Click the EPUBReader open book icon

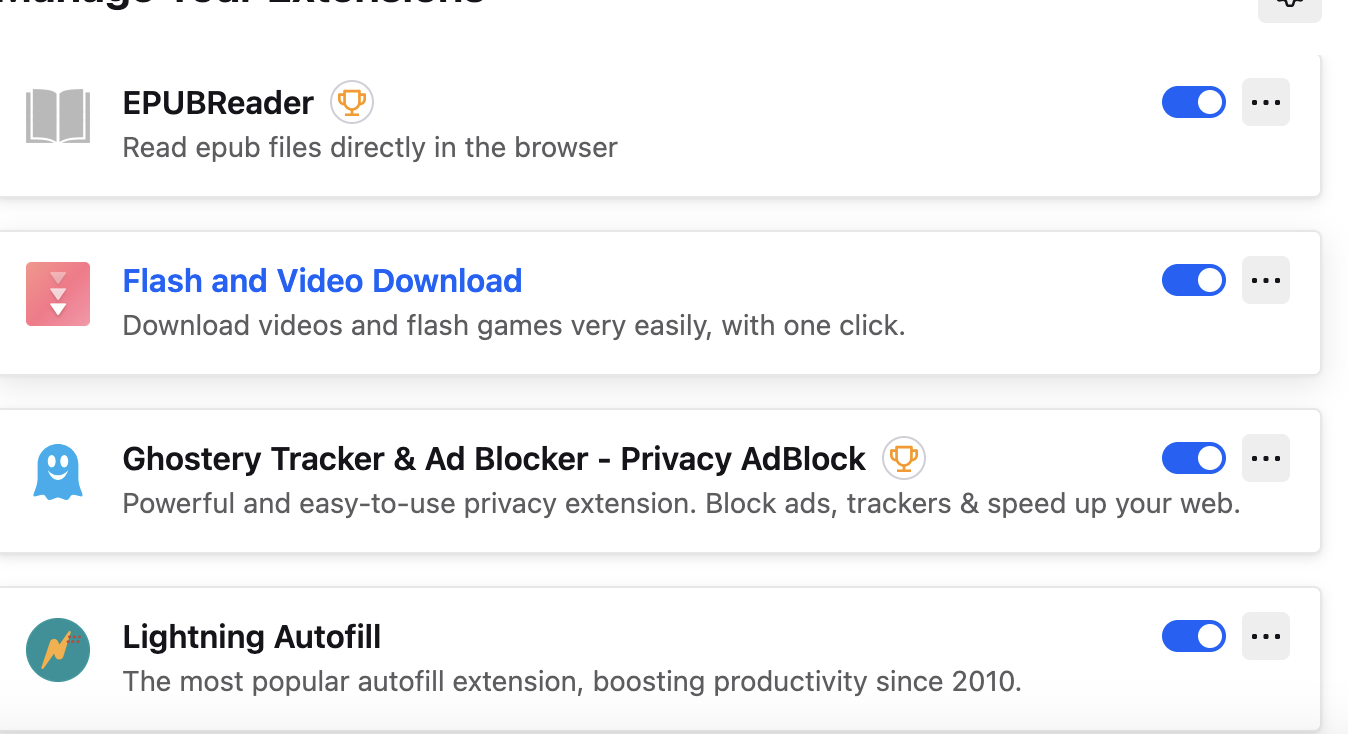[58, 116]
